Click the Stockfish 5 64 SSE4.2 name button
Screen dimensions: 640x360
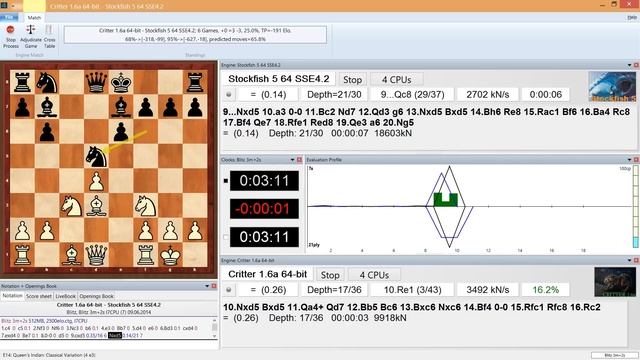pyautogui.click(x=278, y=79)
